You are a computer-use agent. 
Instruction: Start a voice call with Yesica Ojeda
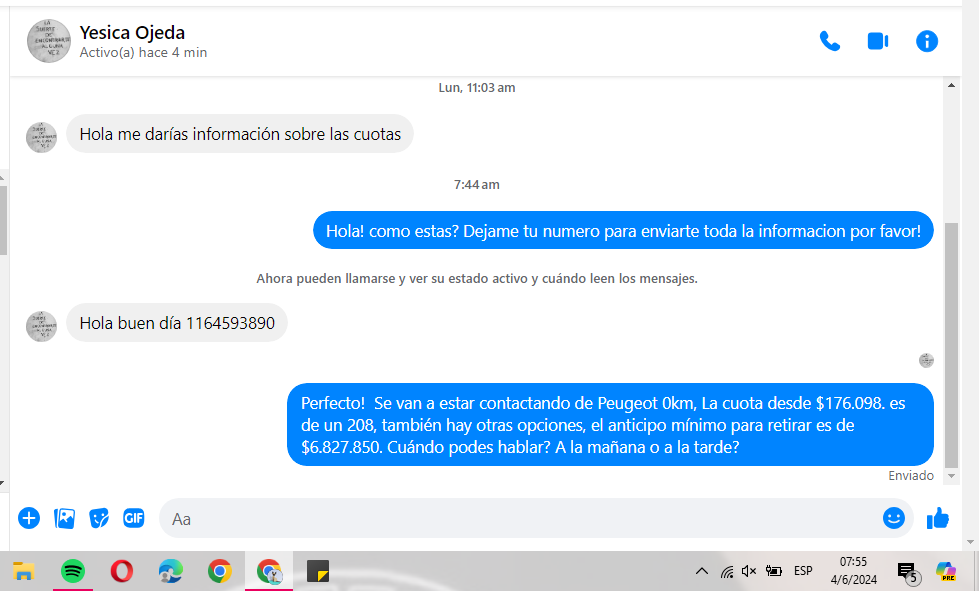click(x=829, y=41)
